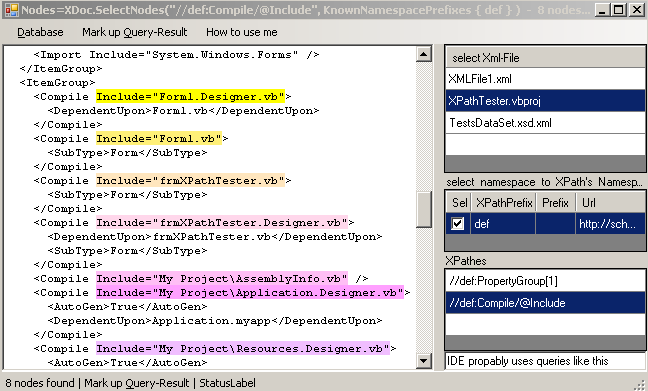
Task: Select XMLFile1.xml in the file list
Action: coord(545,79)
